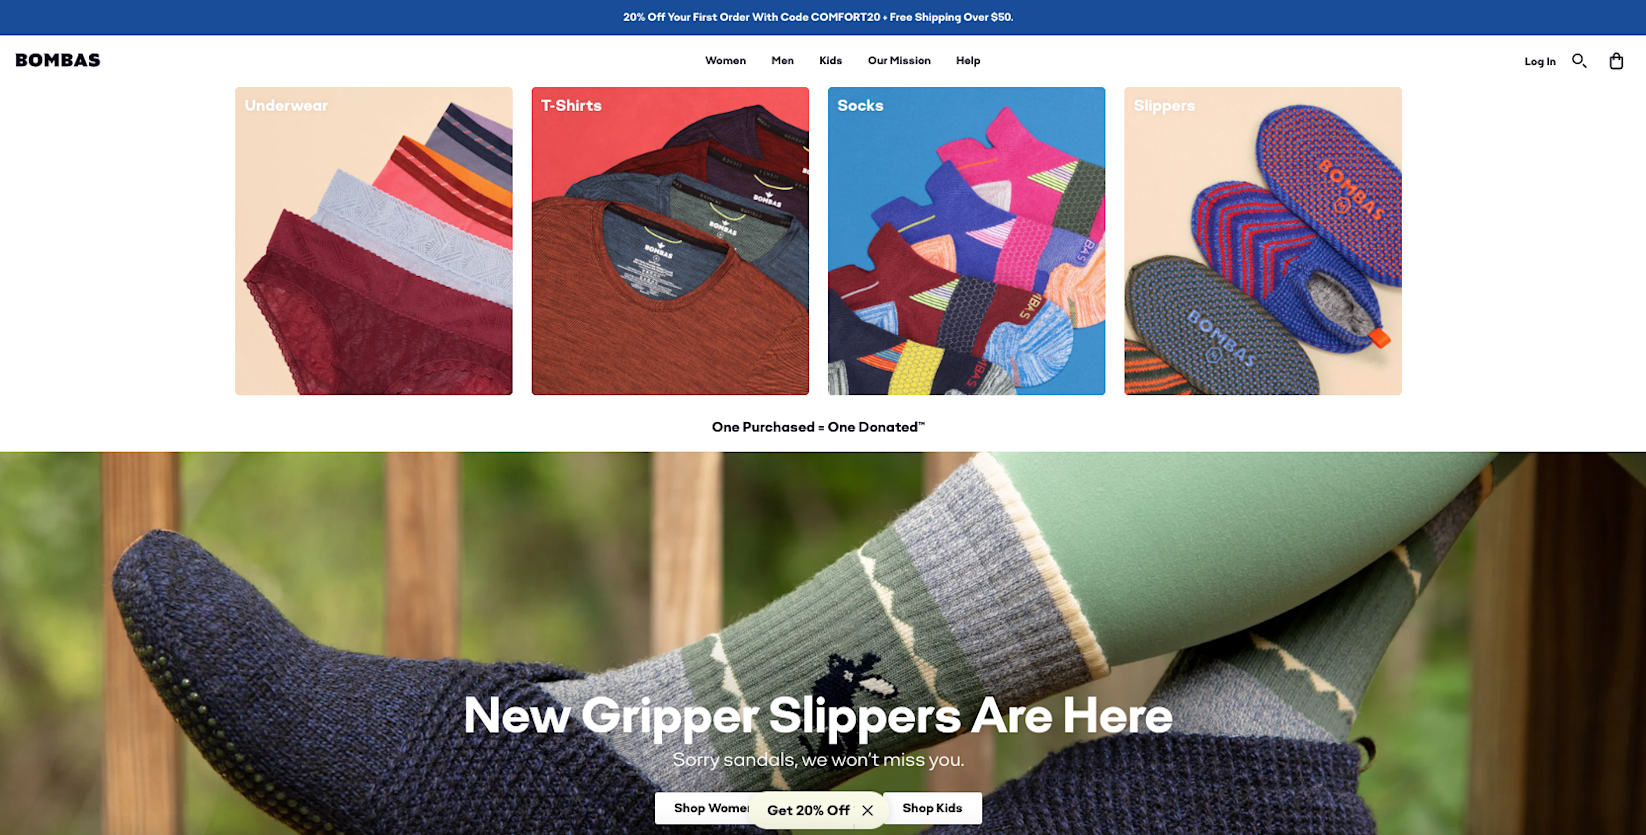Click the Log In link
The width and height of the screenshot is (1646, 835).
point(1540,62)
